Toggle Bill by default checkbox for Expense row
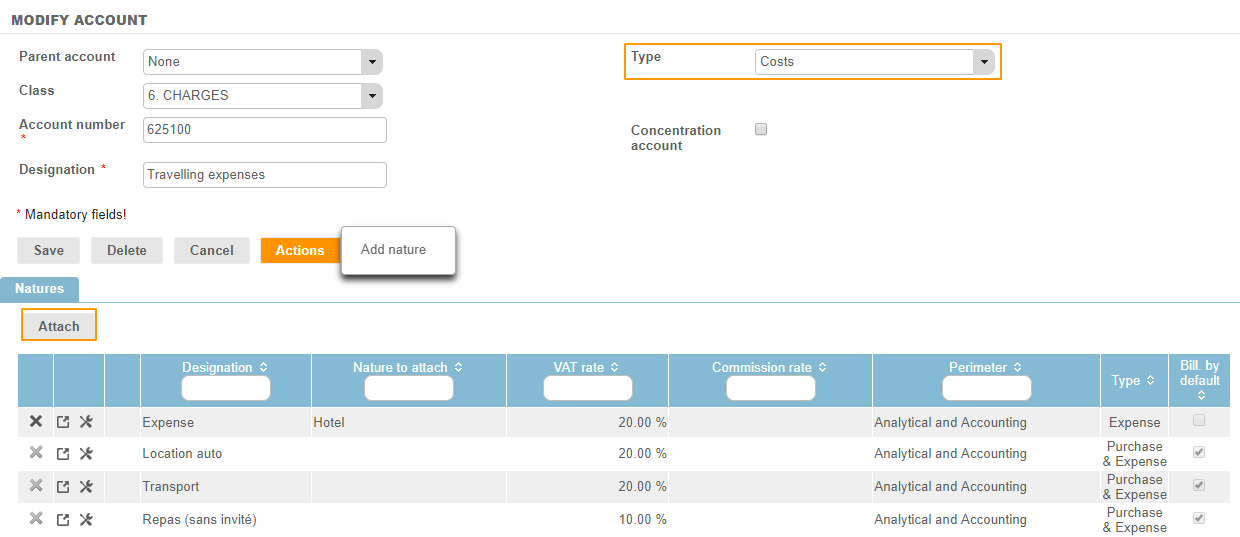Screen dimensions: 1240x537 (x=1199, y=421)
